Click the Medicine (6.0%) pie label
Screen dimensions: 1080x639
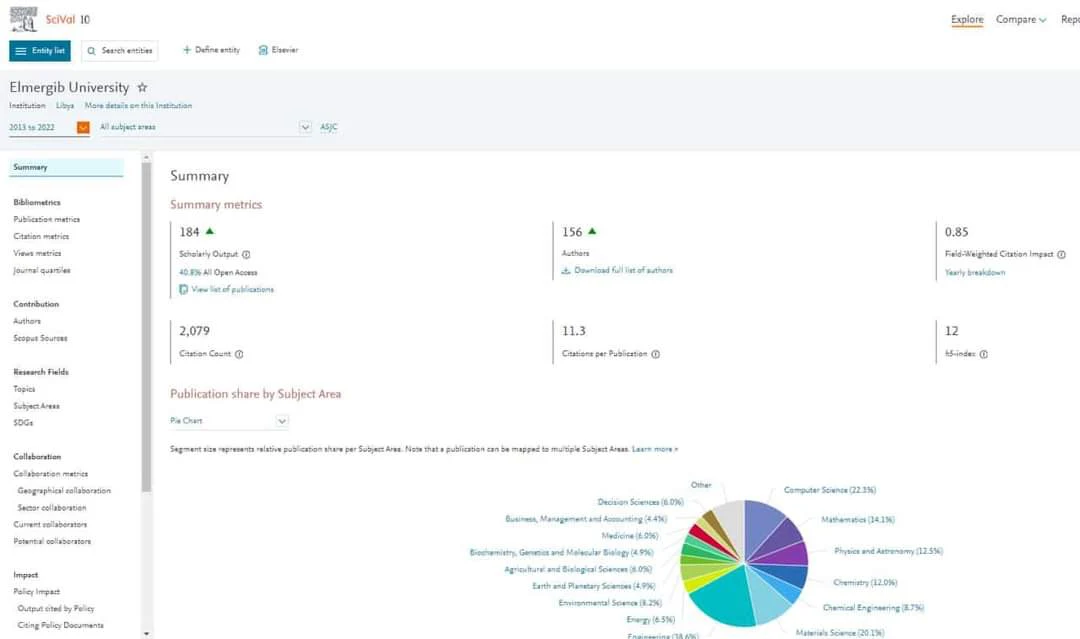click(x=630, y=536)
